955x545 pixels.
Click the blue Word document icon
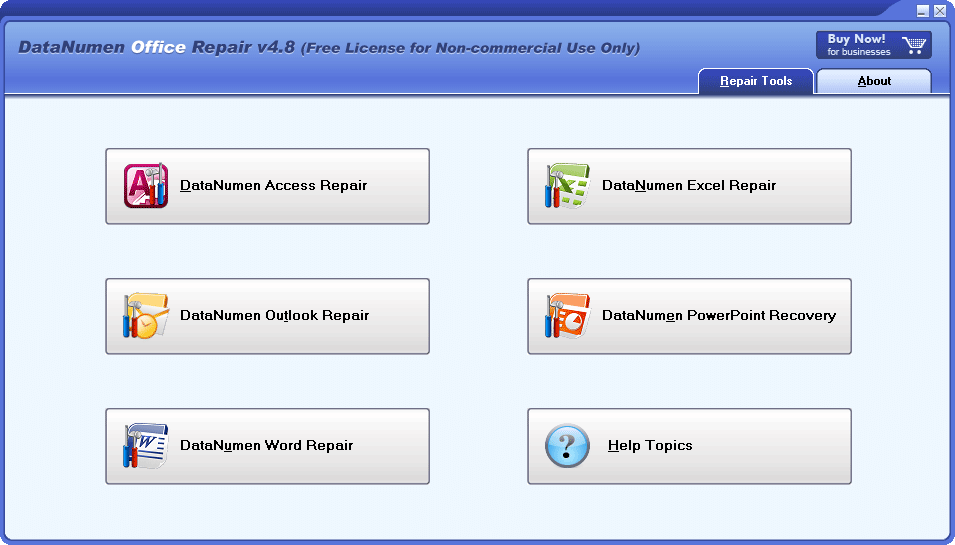pyautogui.click(x=145, y=446)
